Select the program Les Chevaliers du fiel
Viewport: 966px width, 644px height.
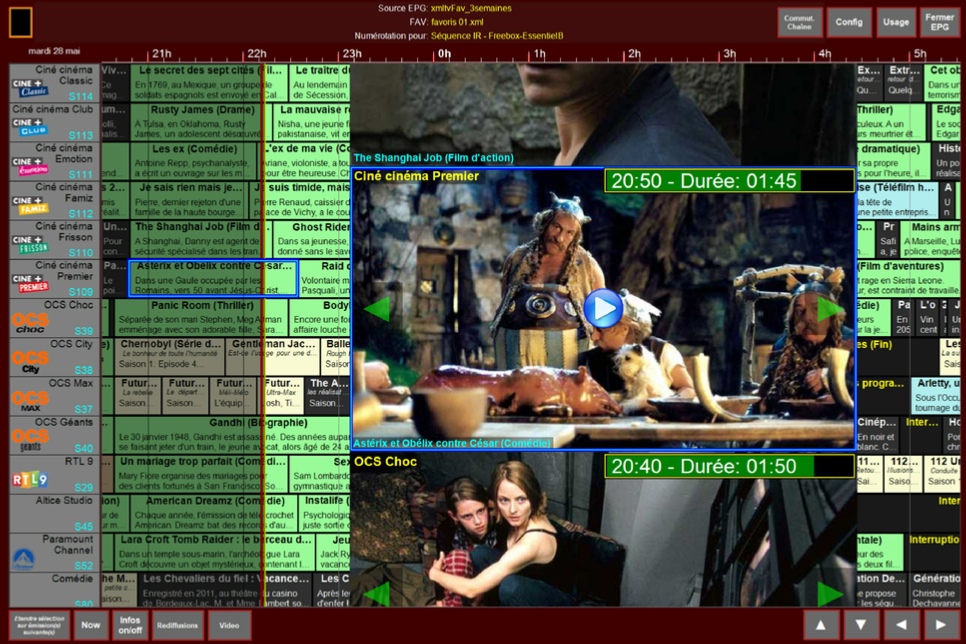click(225, 590)
